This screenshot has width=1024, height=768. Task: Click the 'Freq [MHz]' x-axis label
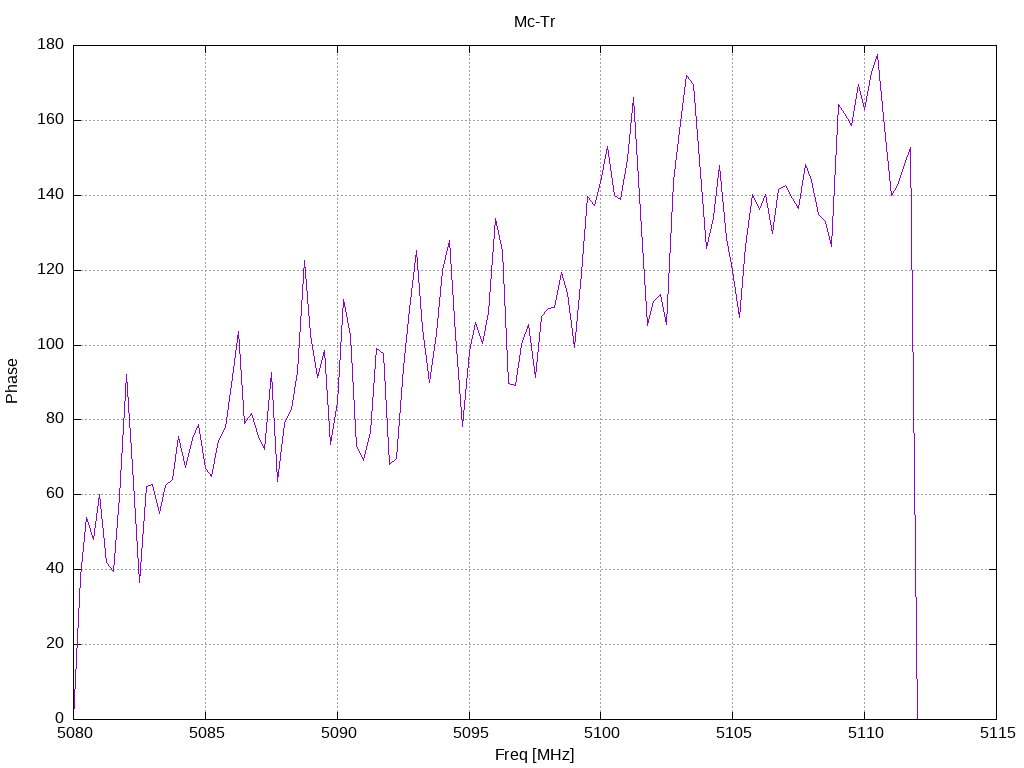tap(534, 755)
